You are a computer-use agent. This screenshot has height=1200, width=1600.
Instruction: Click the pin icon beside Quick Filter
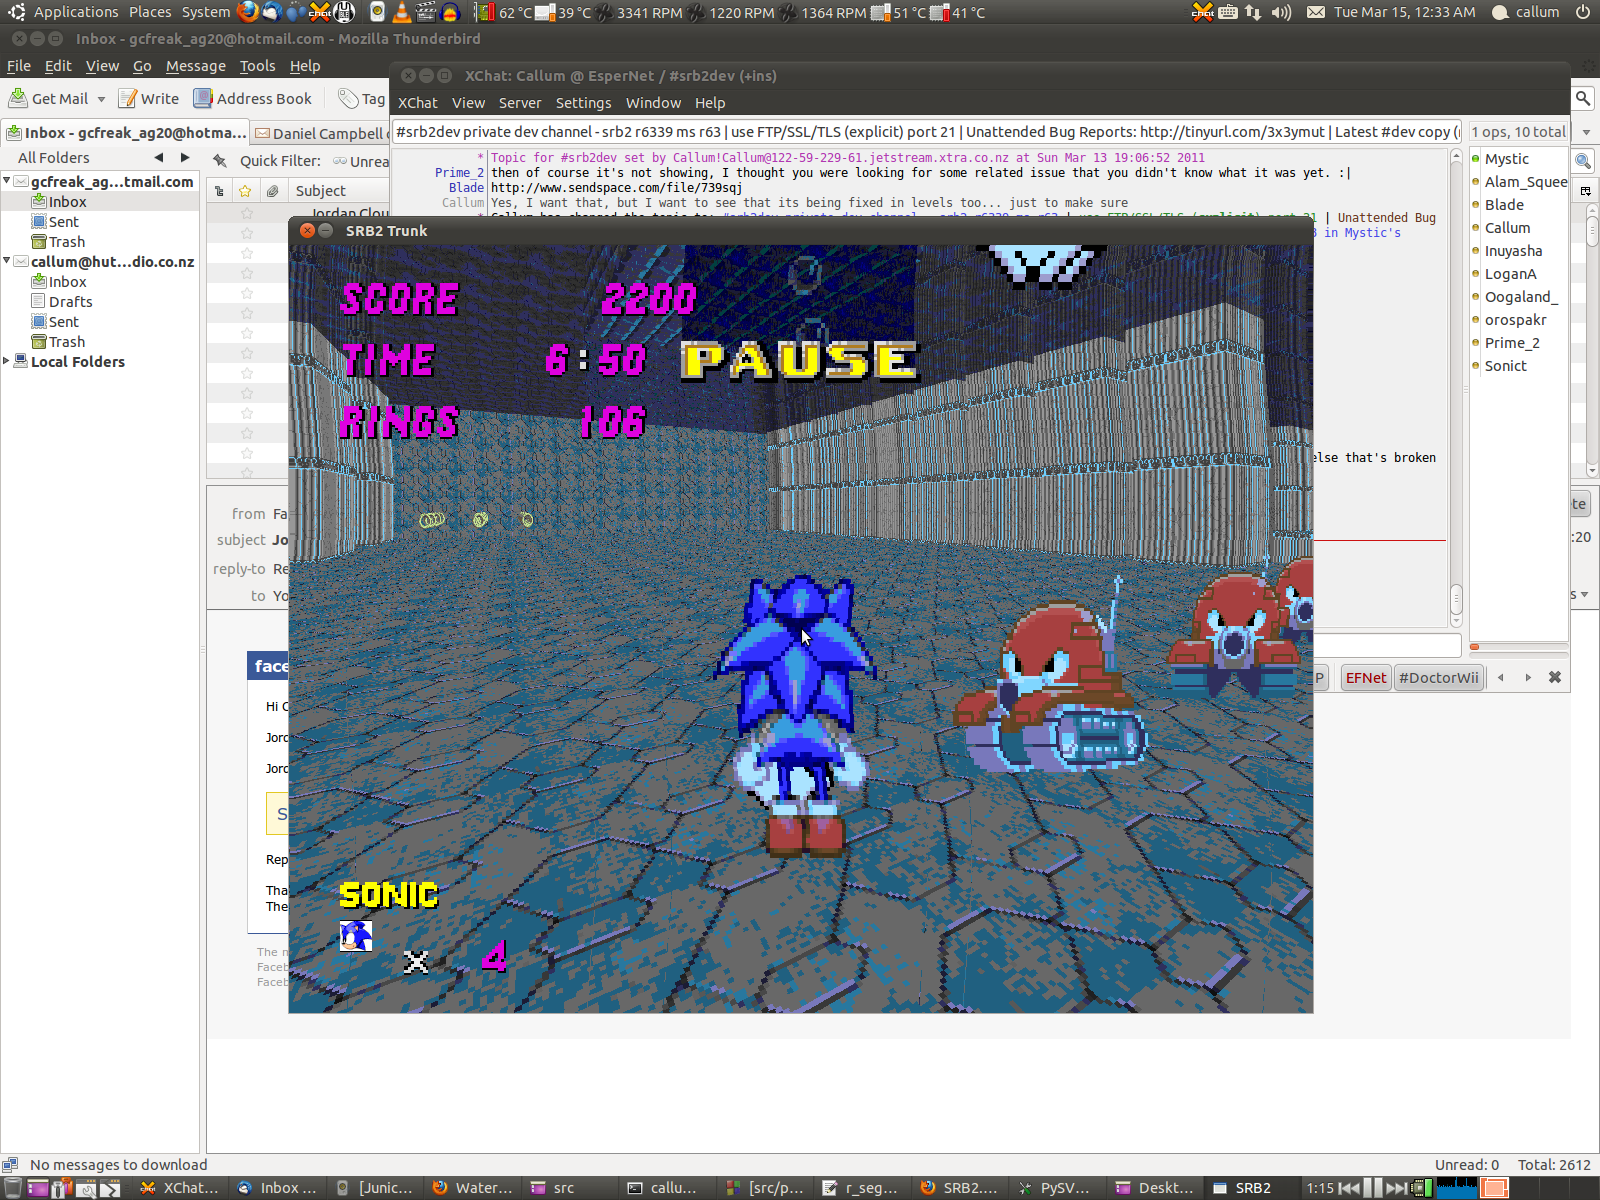pos(220,161)
